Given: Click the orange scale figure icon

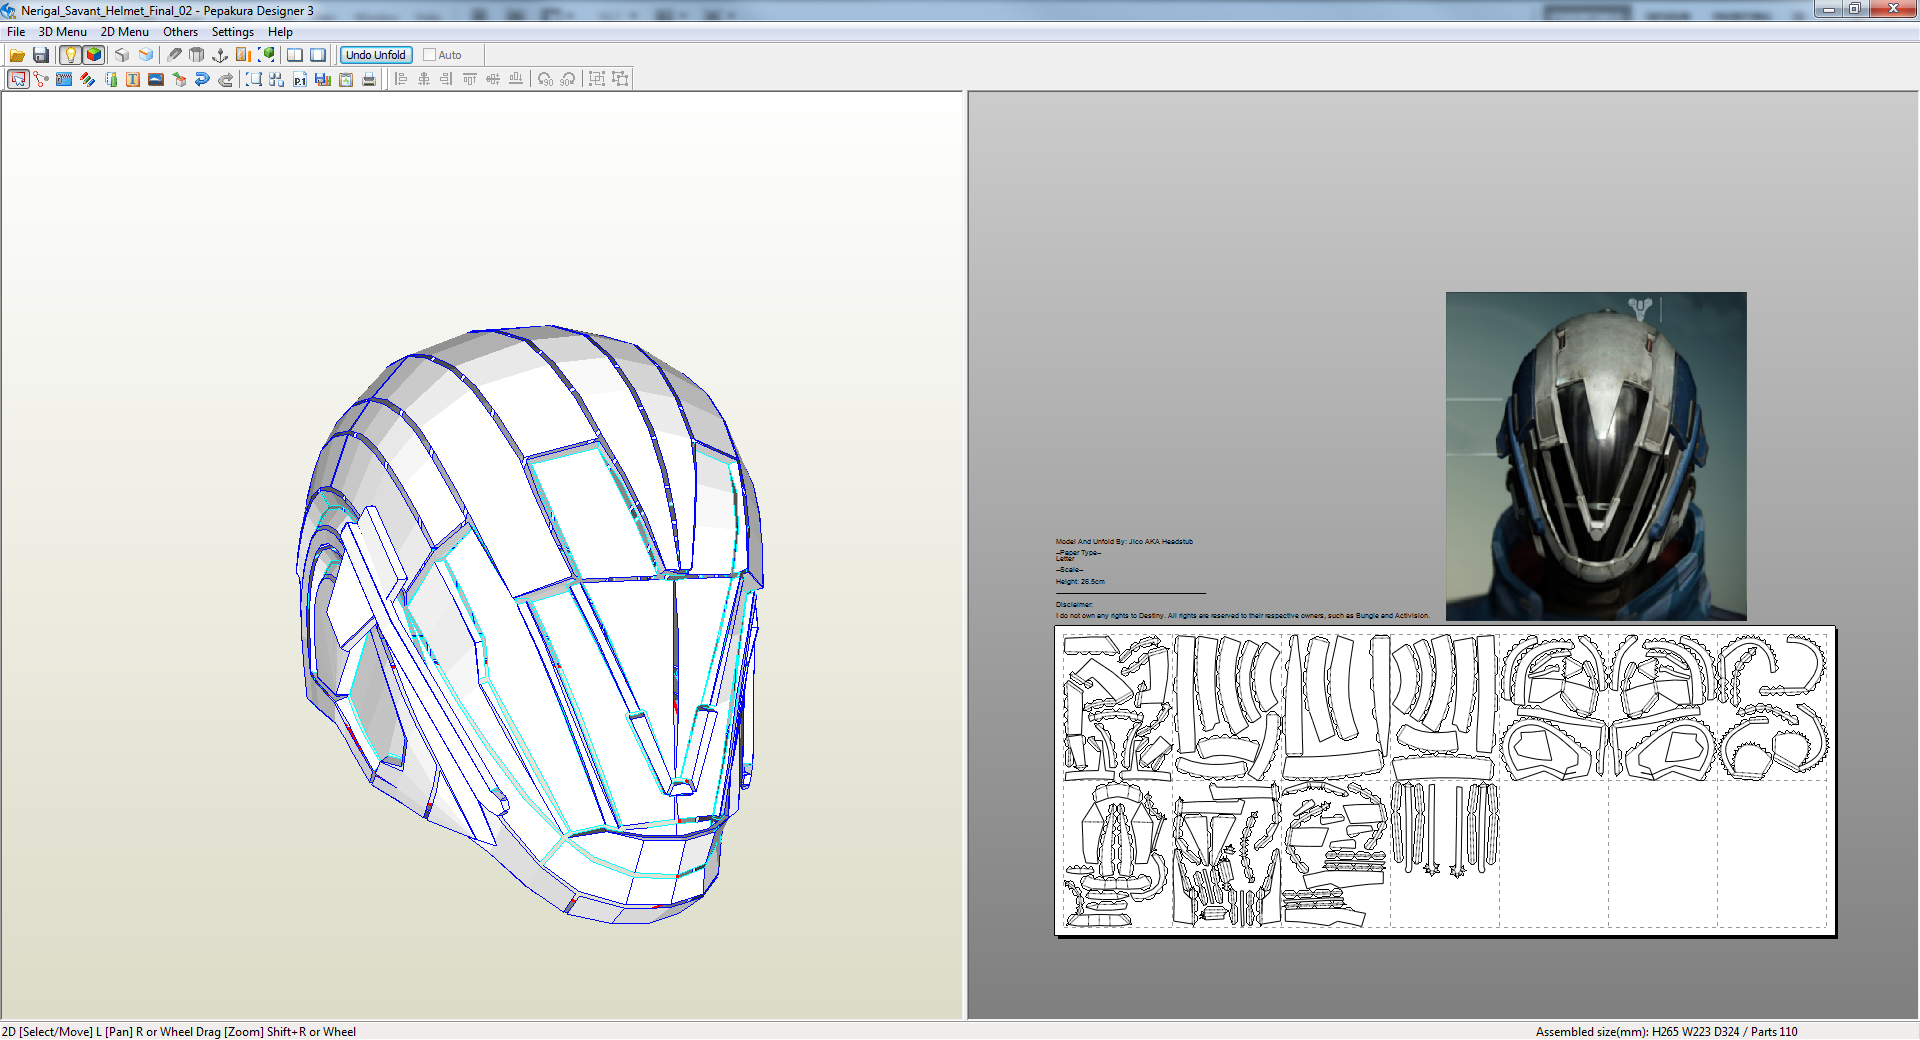Looking at the screenshot, I should pos(243,55).
